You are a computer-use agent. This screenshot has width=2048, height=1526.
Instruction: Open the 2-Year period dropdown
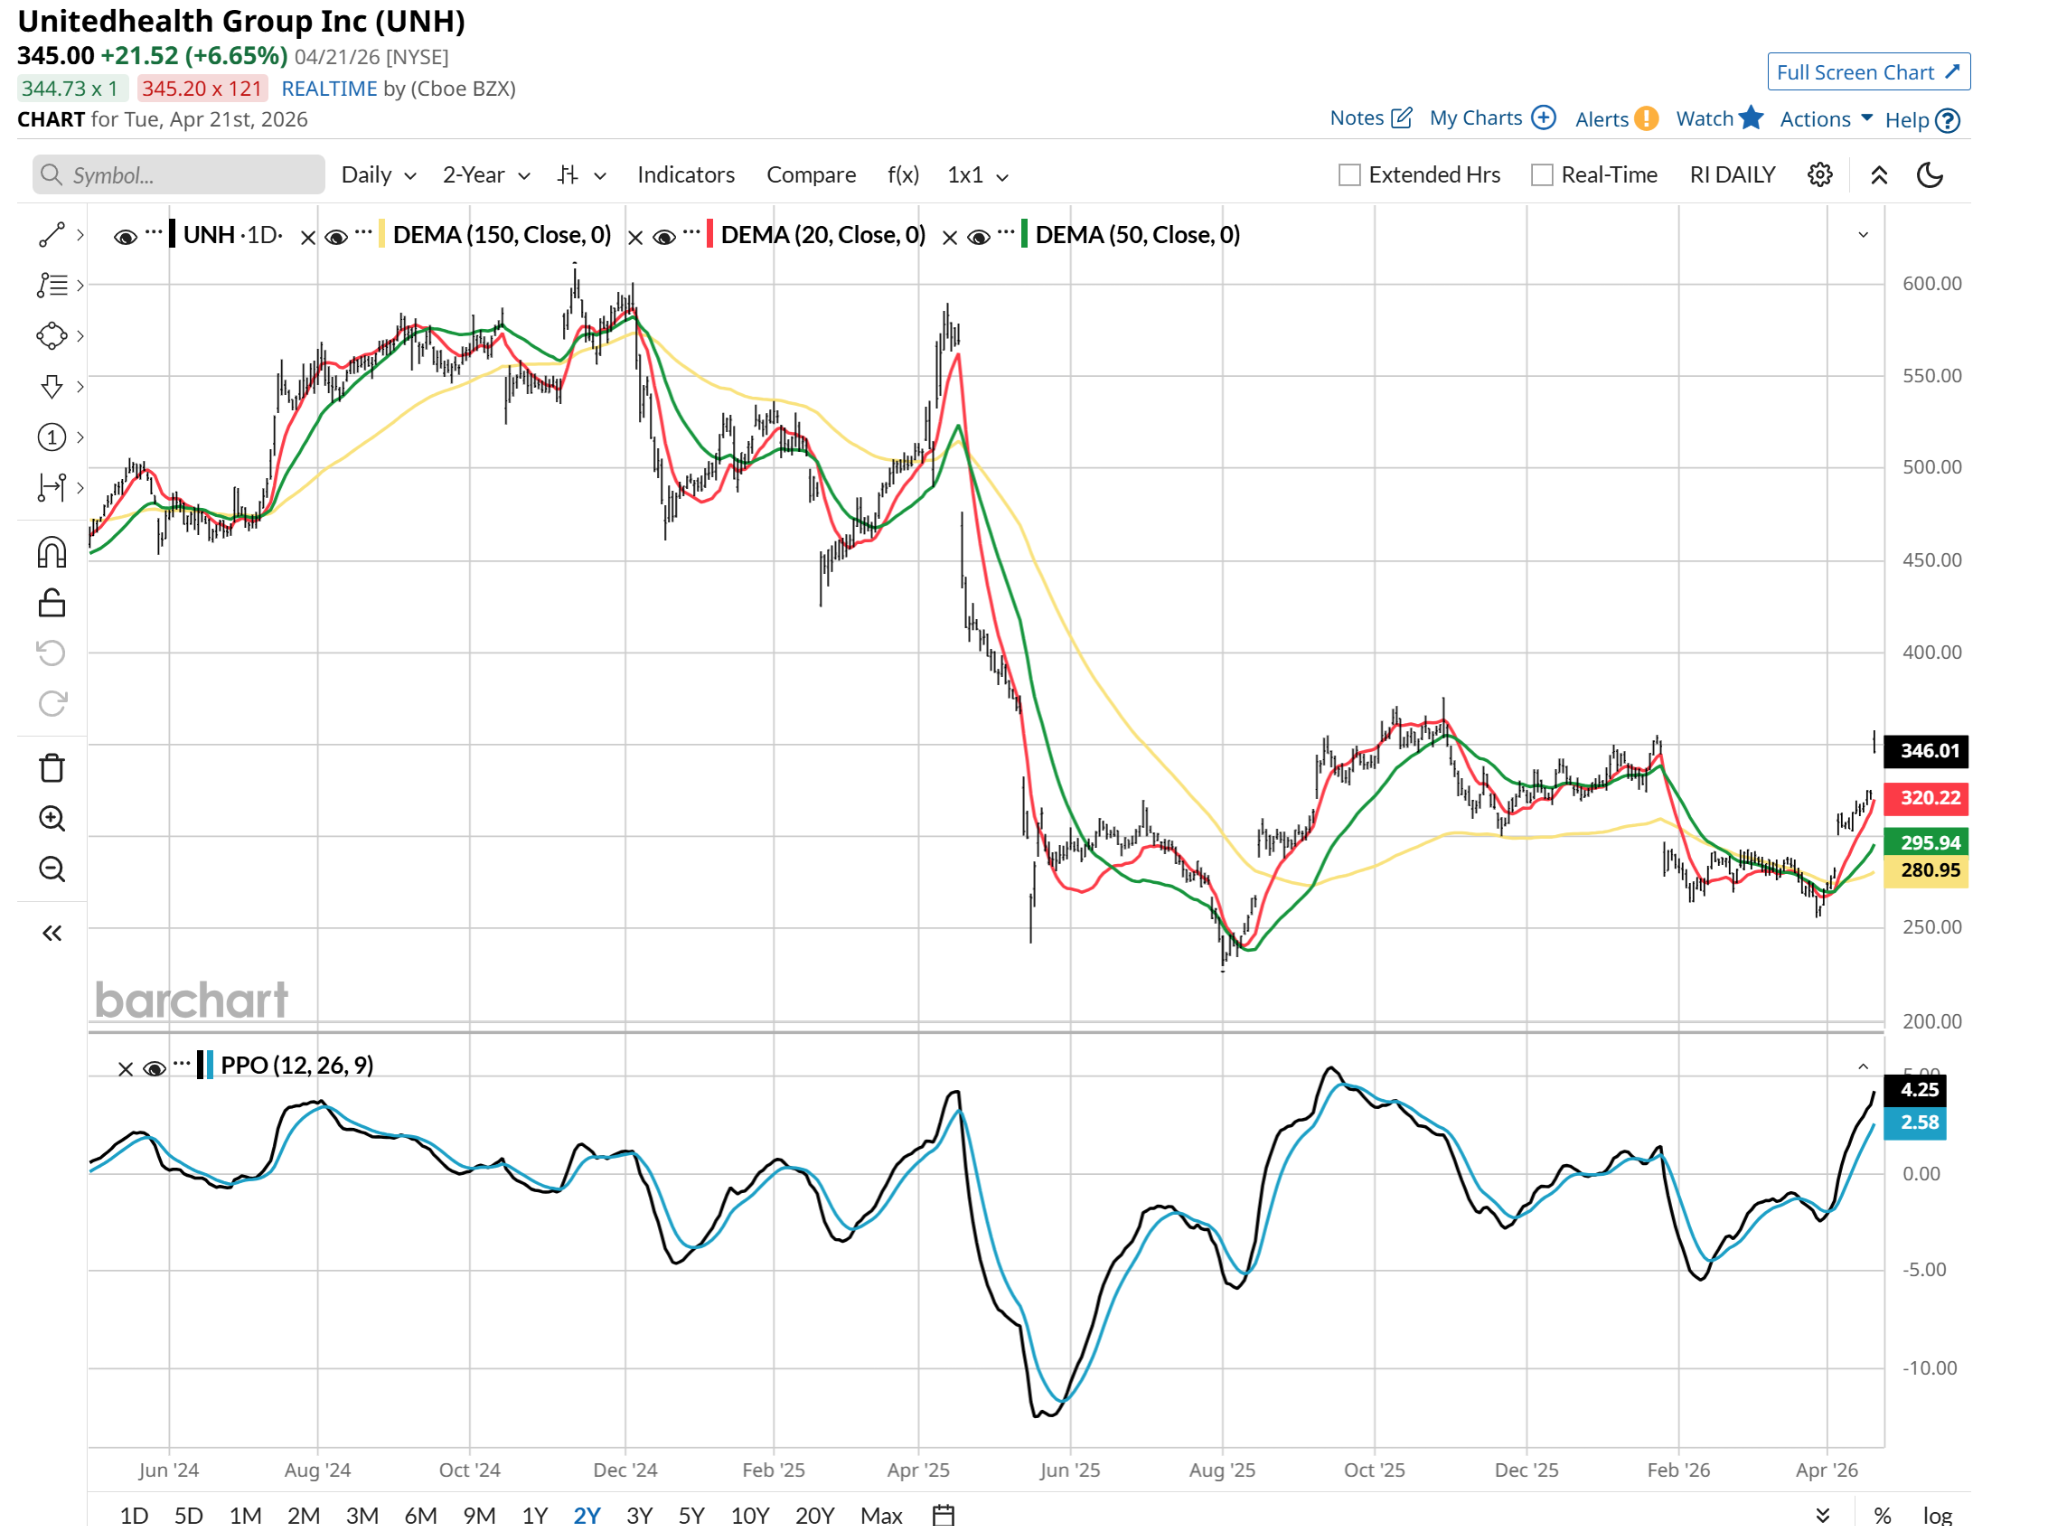pyautogui.click(x=486, y=175)
